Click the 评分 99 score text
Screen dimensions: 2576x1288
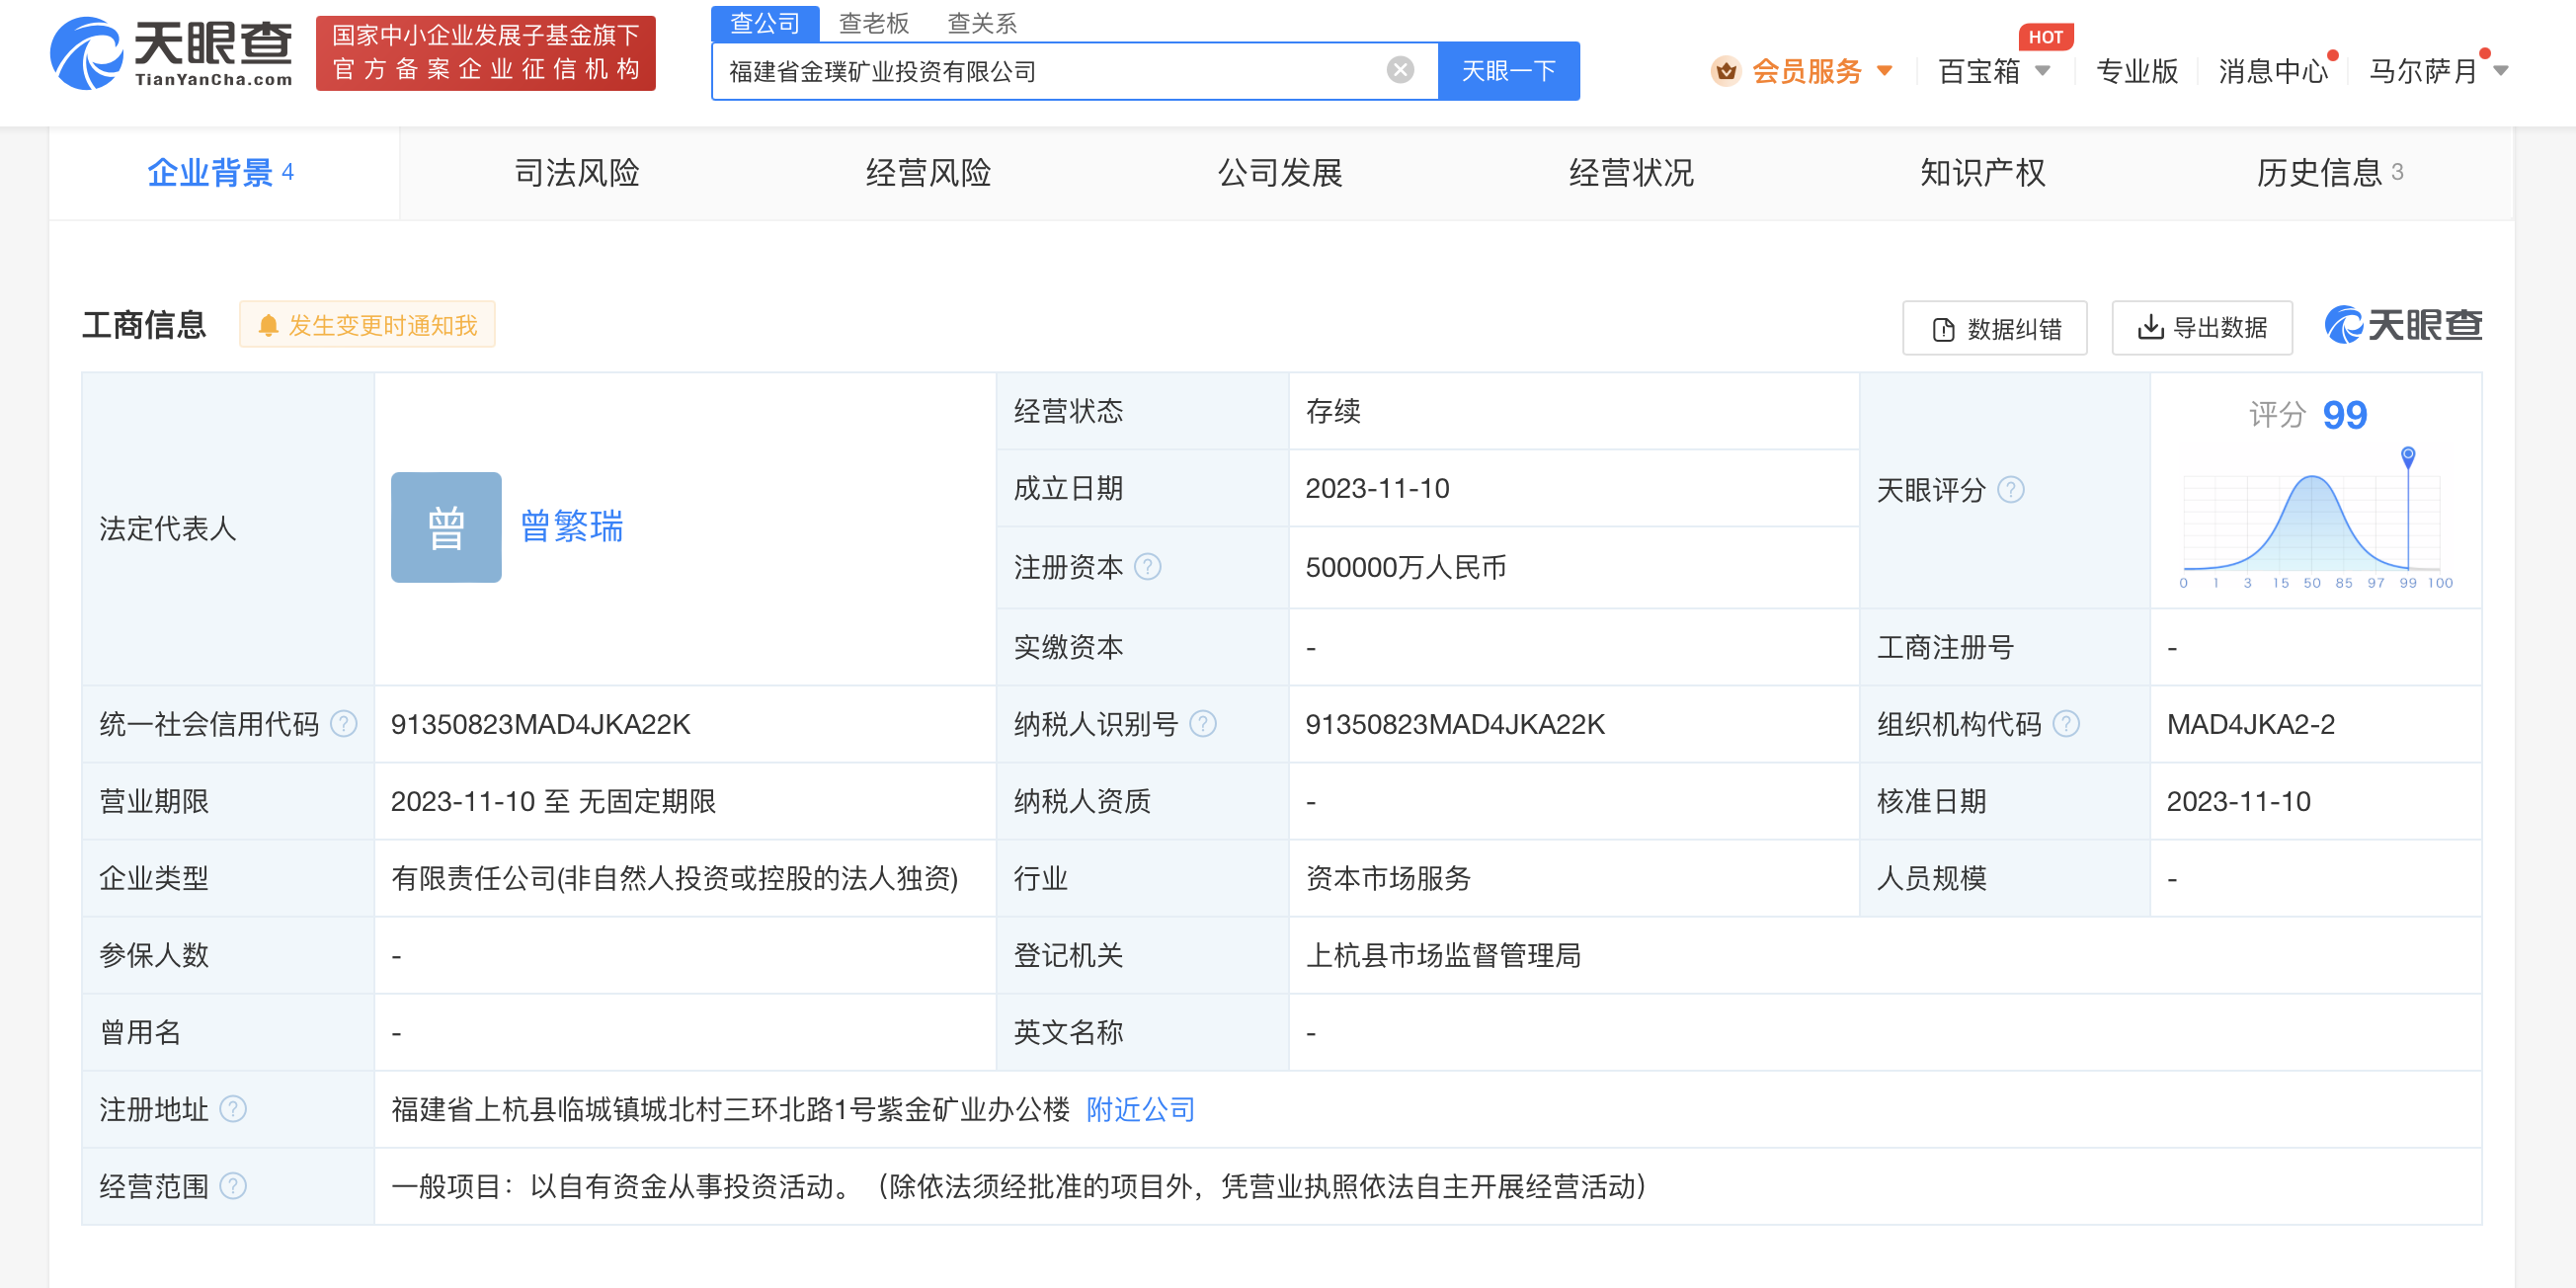click(2307, 414)
